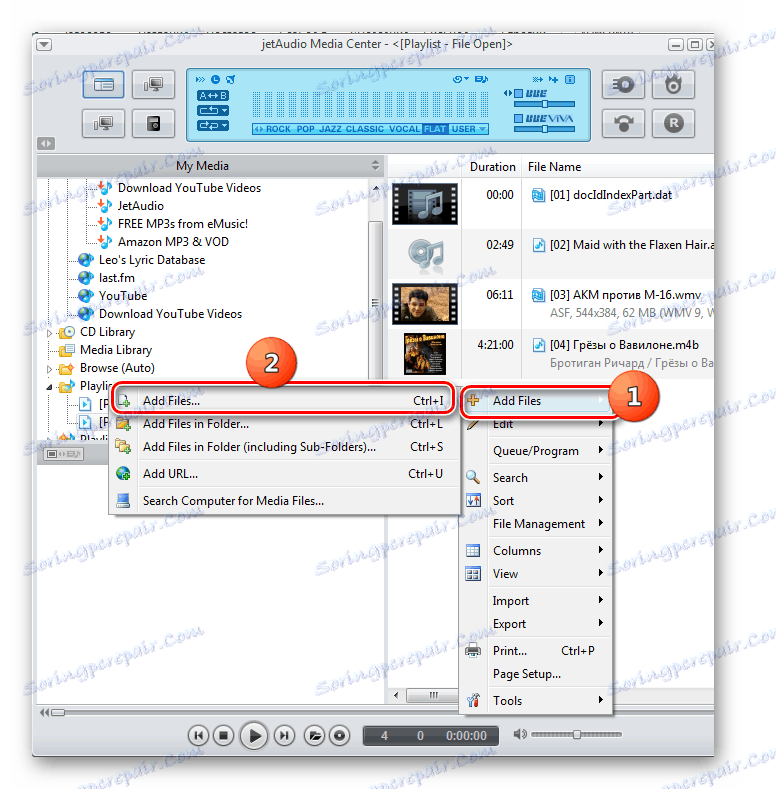This screenshot has height=789, width=776.
Task: Open the Columns submenu
Action: tap(536, 550)
